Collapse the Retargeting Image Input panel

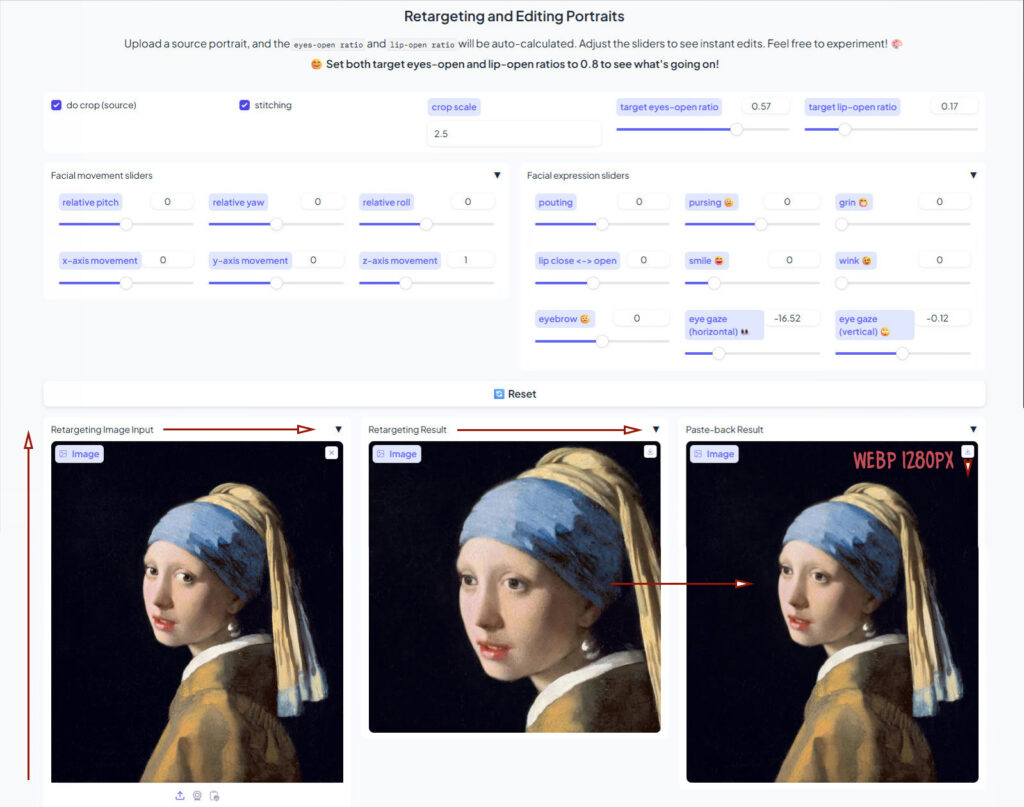coord(338,430)
